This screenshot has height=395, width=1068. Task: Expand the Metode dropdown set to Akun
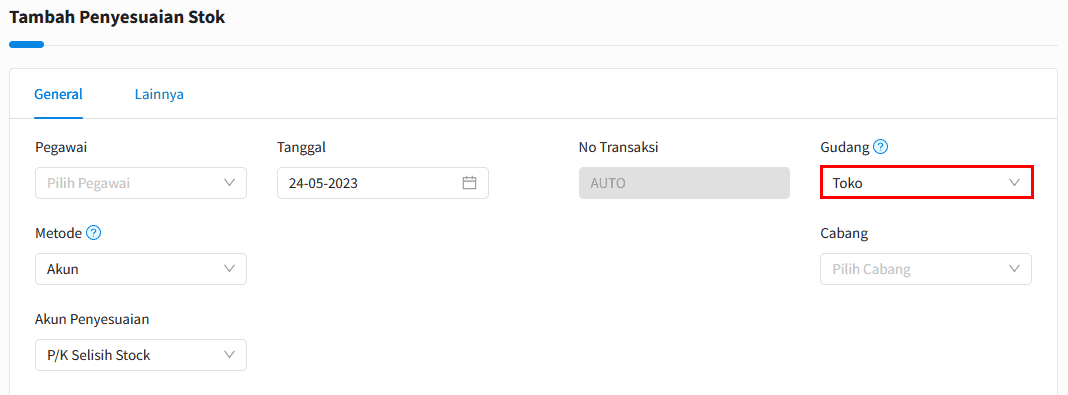[141, 269]
